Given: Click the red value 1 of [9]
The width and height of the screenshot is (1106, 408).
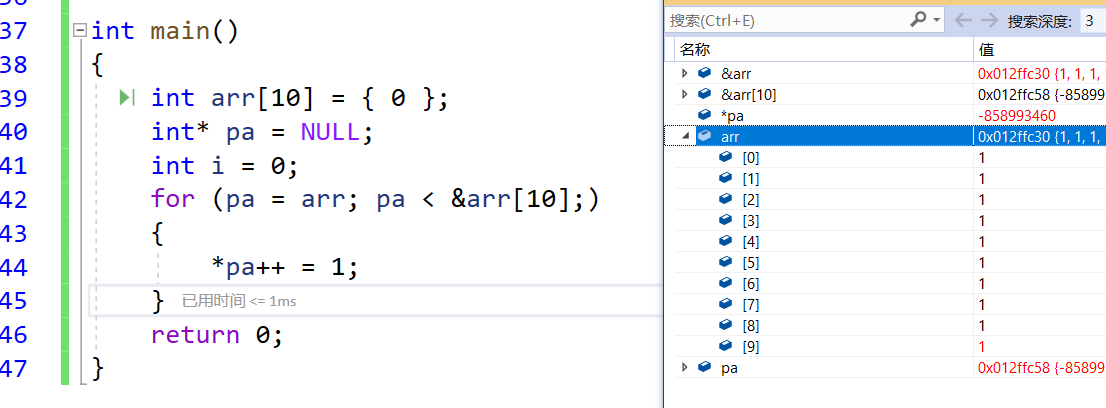Looking at the screenshot, I should coord(982,347).
